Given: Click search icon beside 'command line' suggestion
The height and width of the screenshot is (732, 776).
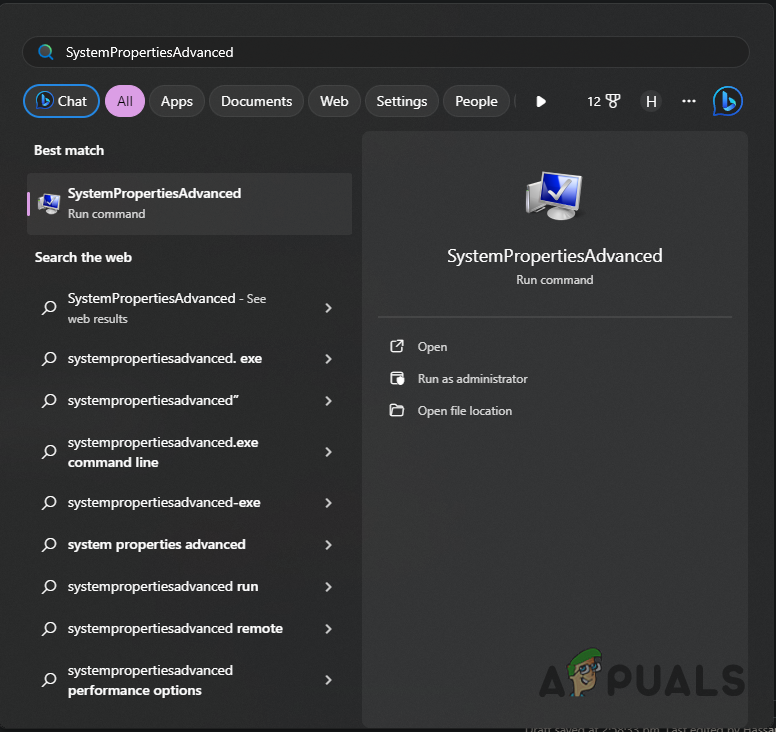Looking at the screenshot, I should click(x=49, y=451).
